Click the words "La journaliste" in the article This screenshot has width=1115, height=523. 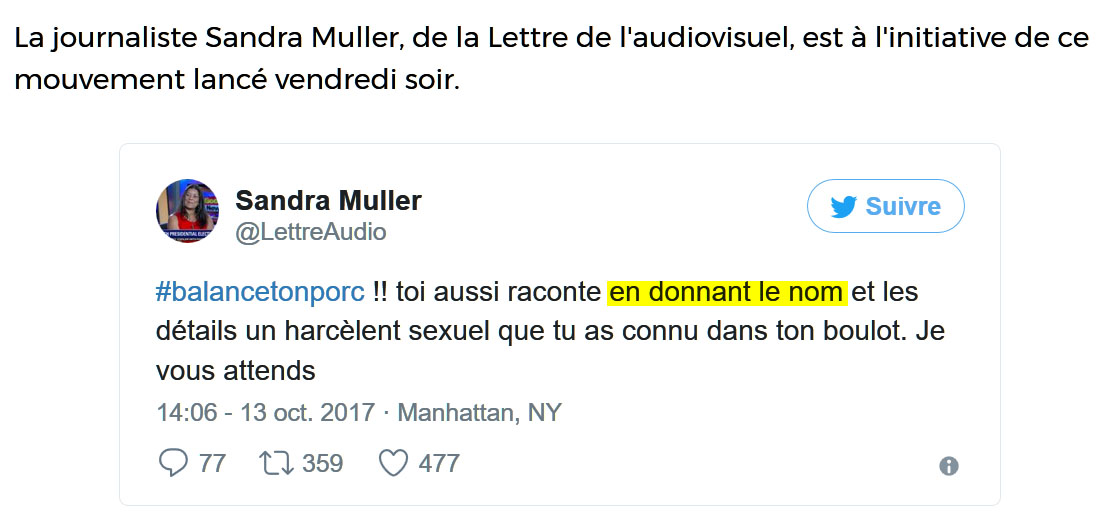point(106,38)
